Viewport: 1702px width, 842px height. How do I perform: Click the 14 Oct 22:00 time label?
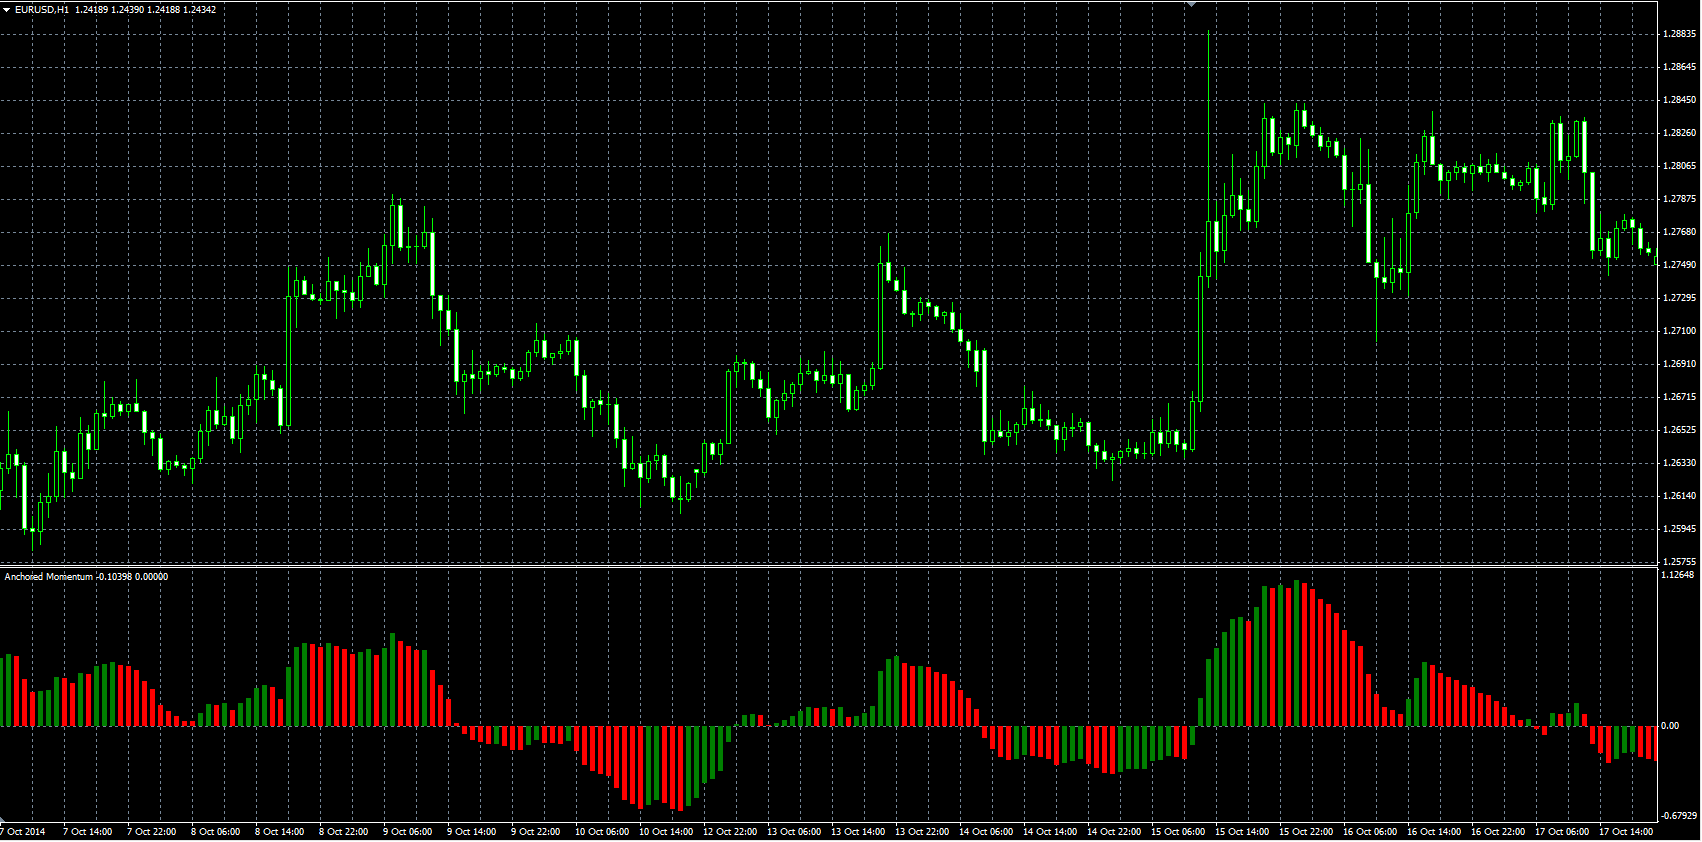(x=1114, y=832)
